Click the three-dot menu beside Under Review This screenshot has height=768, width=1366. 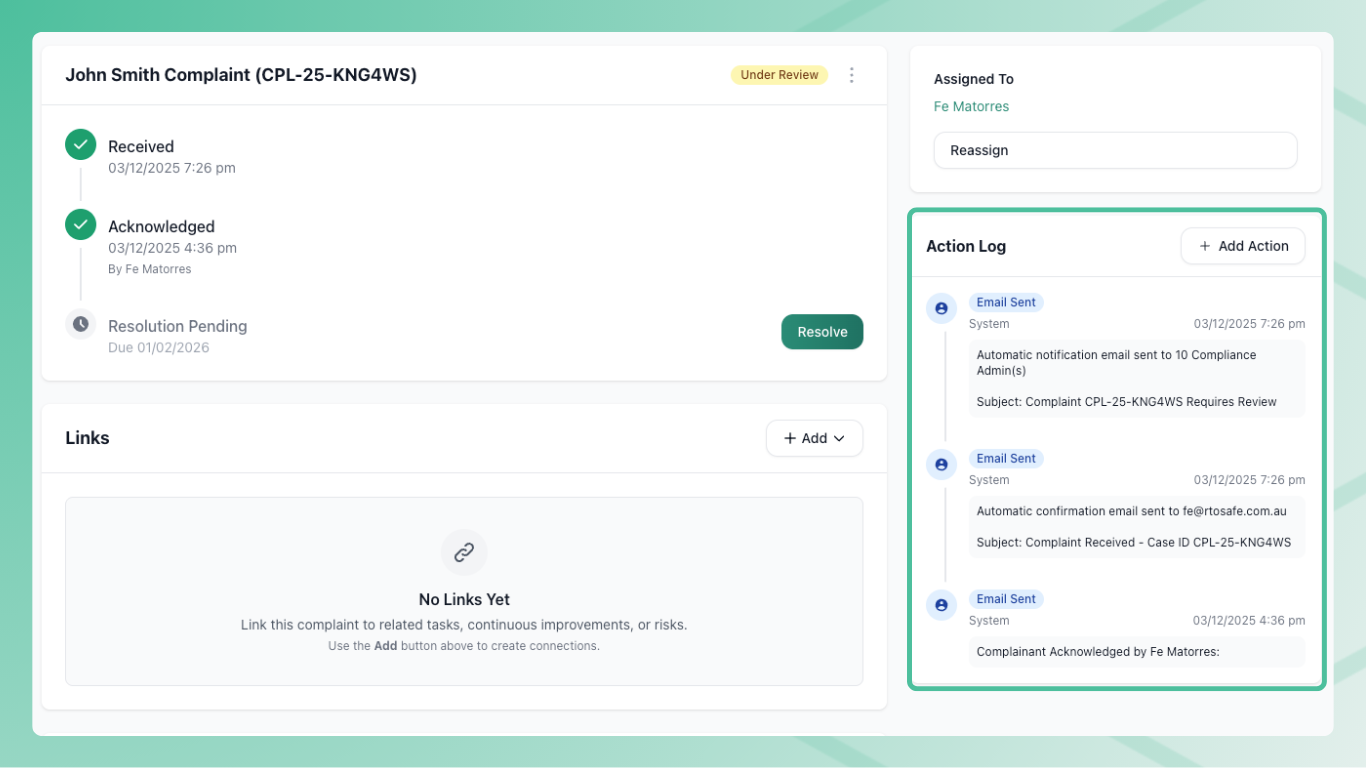(852, 75)
